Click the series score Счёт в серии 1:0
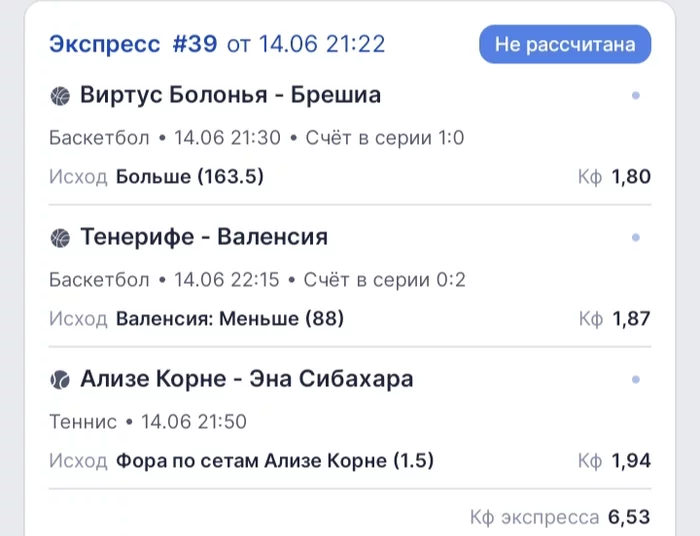Image resolution: width=700 pixels, height=536 pixels. click(384, 138)
